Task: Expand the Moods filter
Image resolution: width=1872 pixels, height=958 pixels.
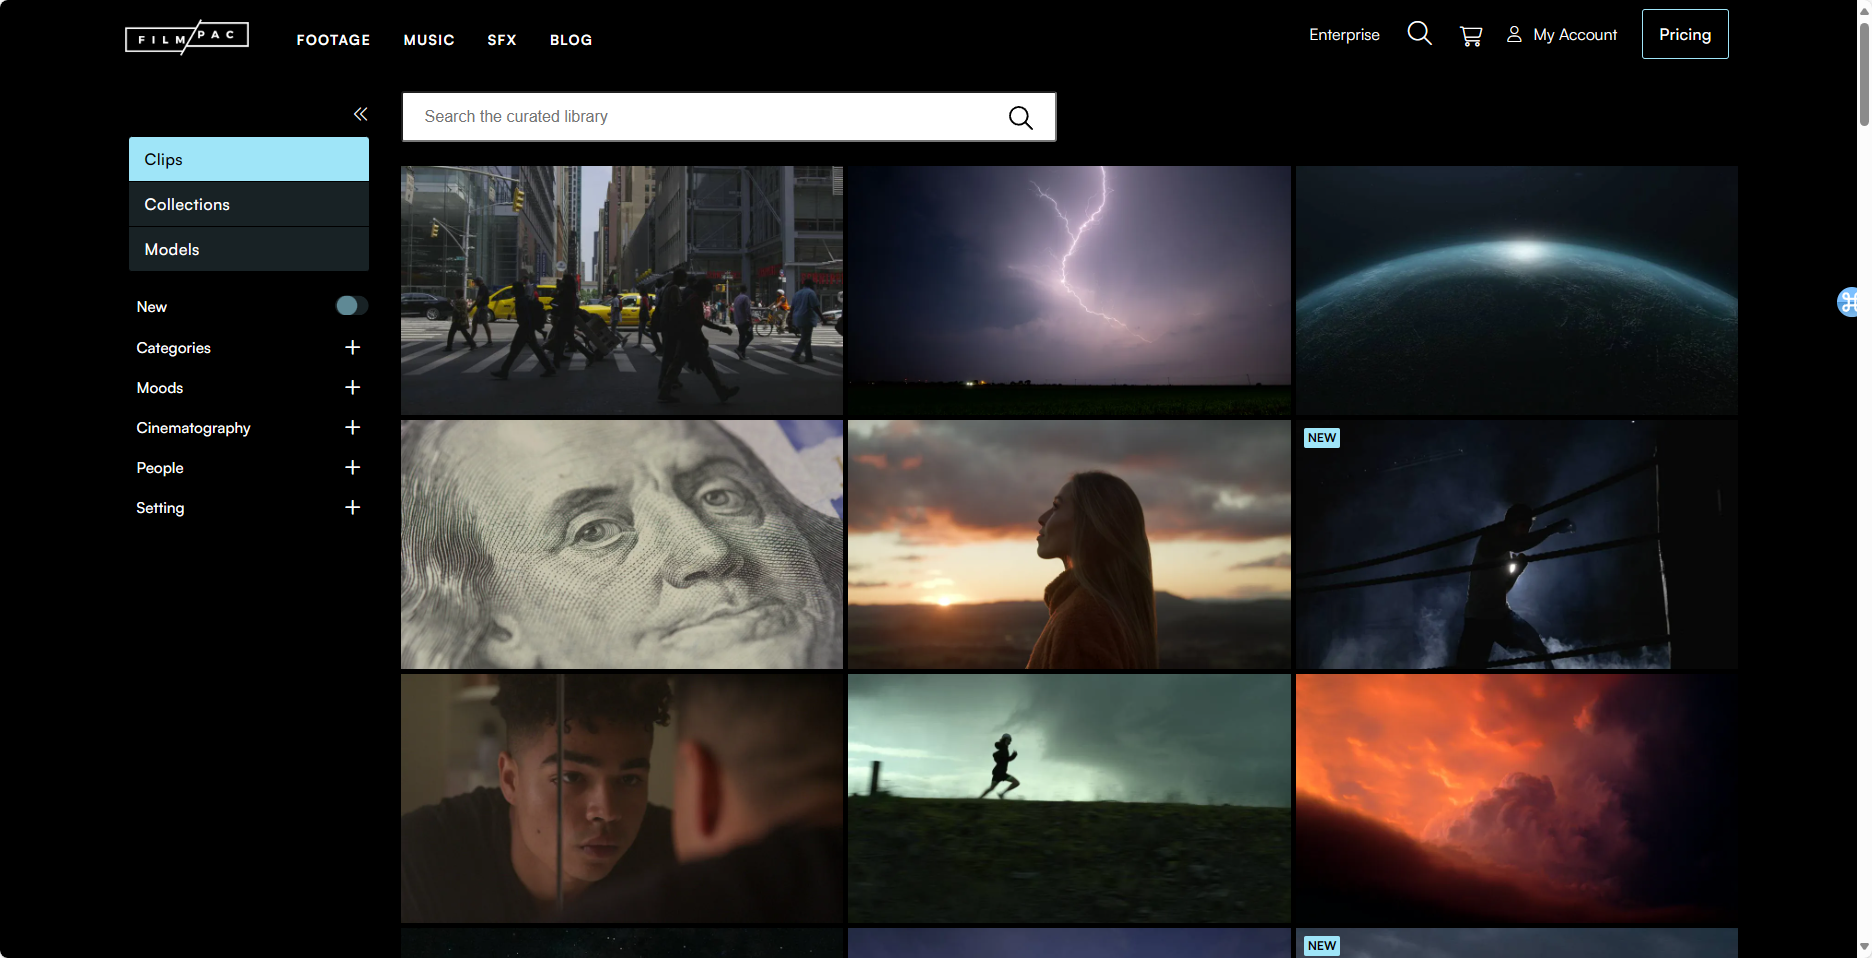Action: pyautogui.click(x=352, y=387)
